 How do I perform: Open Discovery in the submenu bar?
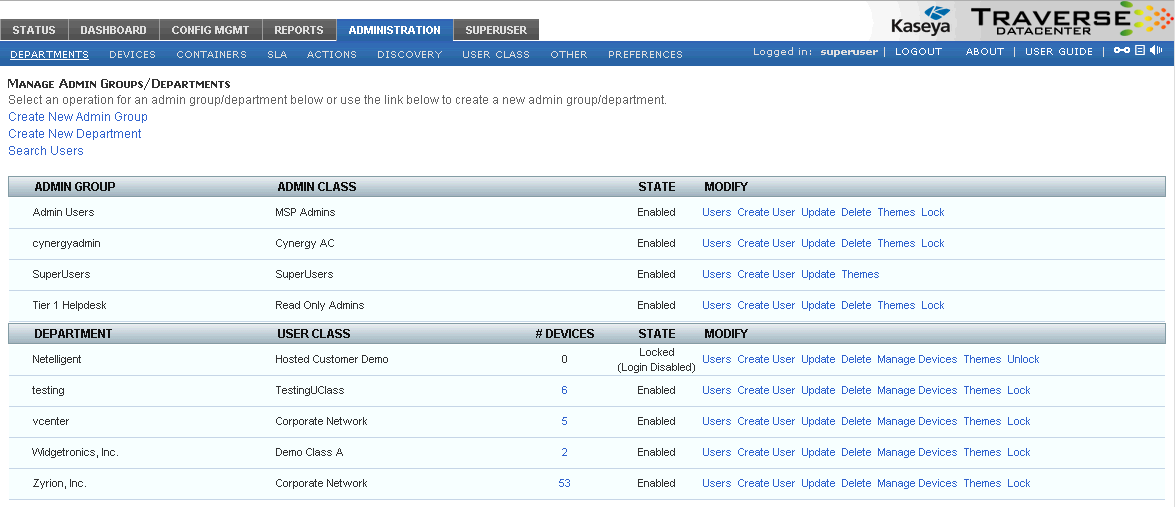point(409,54)
